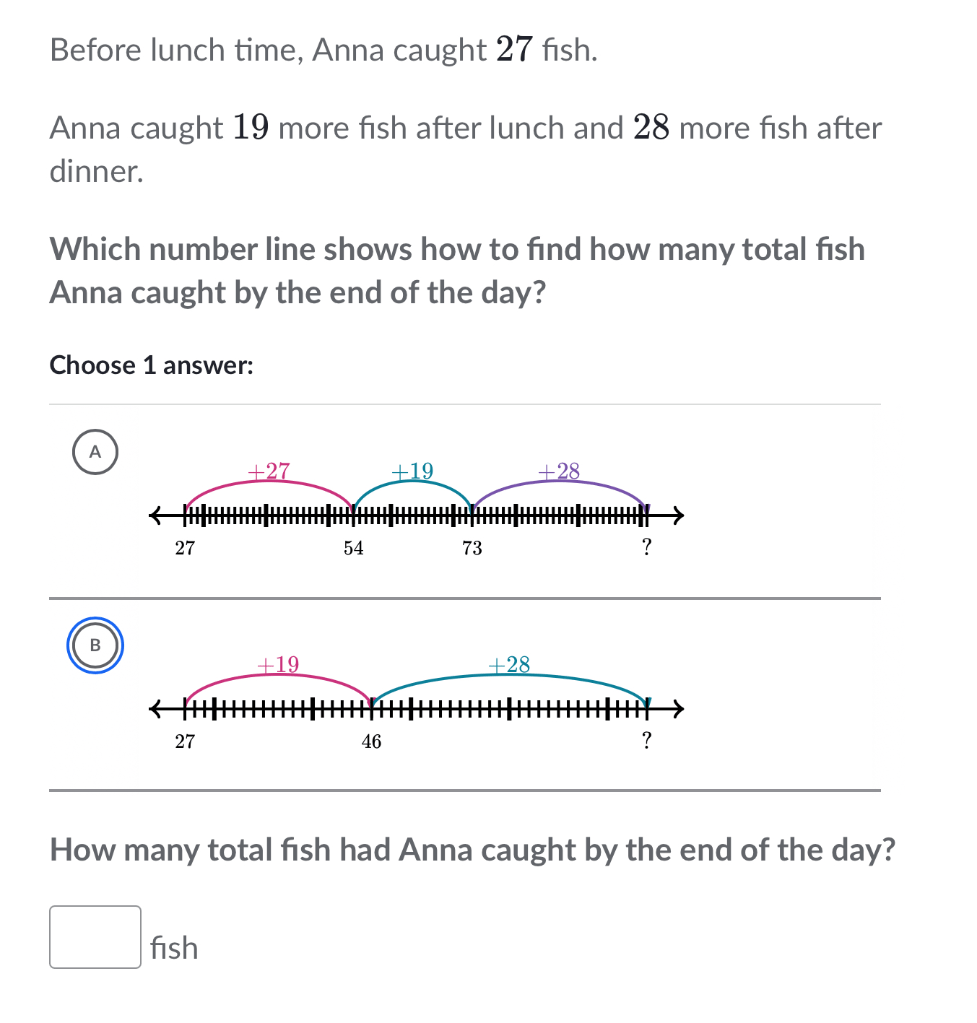The image size is (977, 1023).
Task: Click the right arrow of number line A
Action: point(677,516)
